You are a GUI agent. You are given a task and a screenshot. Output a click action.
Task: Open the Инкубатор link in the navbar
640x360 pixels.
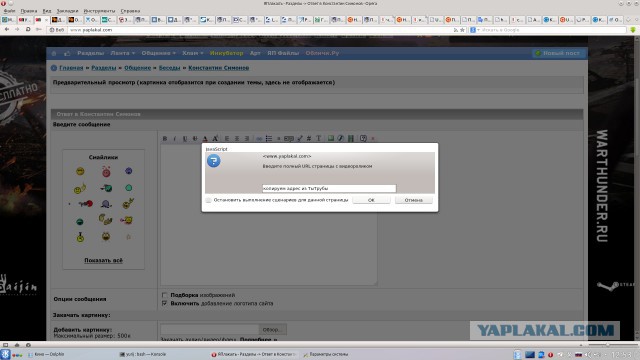click(227, 53)
